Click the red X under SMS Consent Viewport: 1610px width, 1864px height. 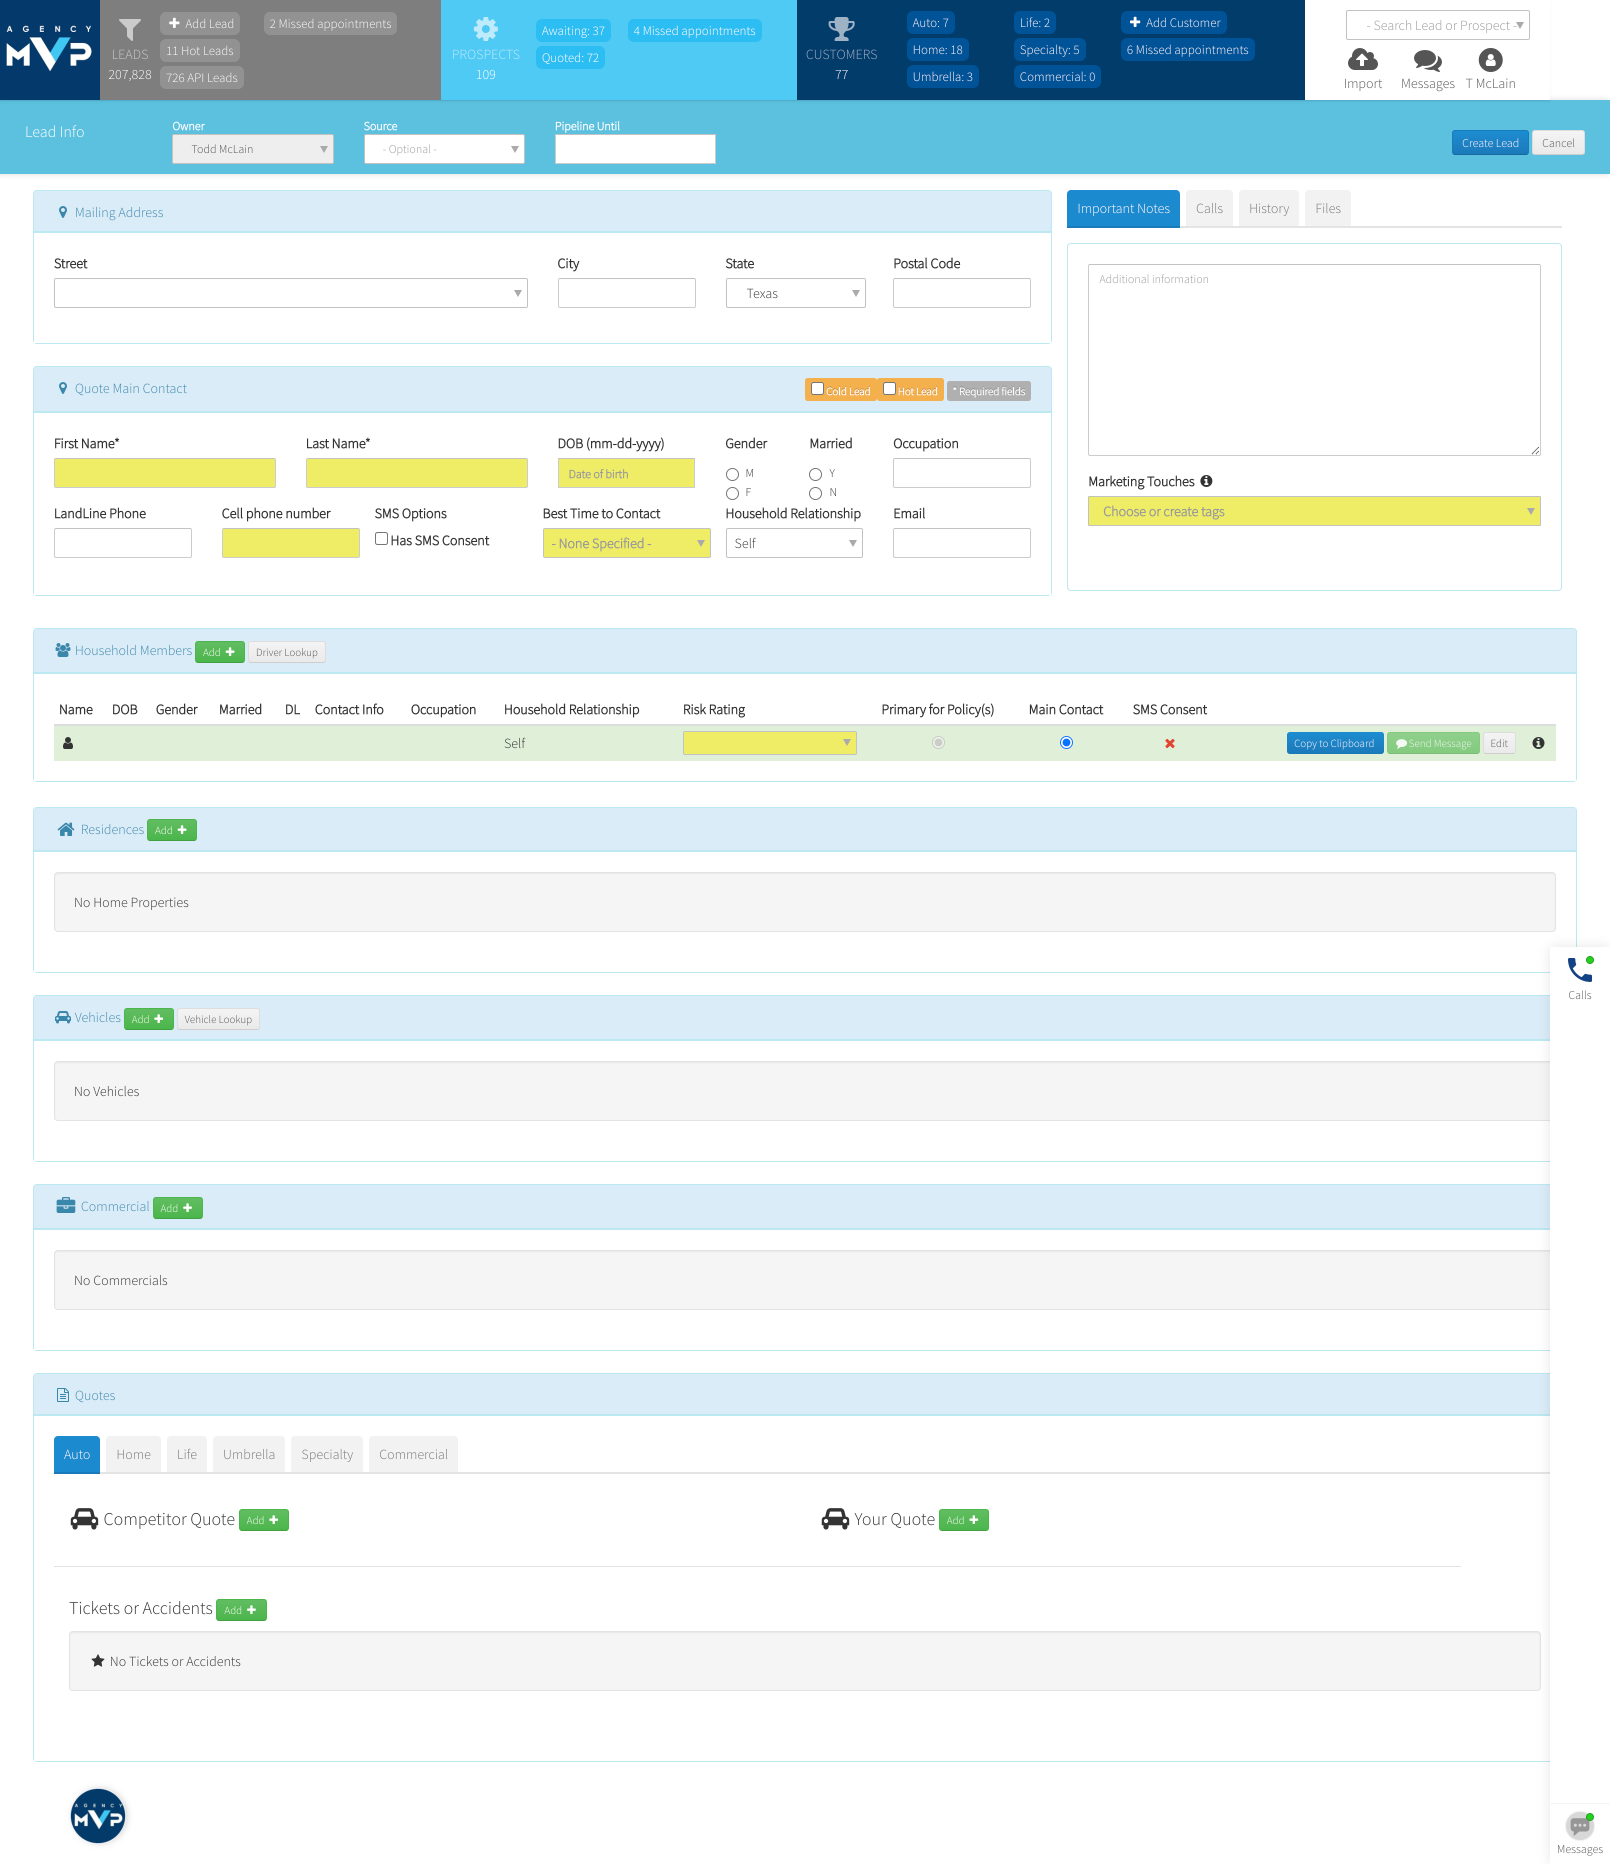click(1169, 743)
